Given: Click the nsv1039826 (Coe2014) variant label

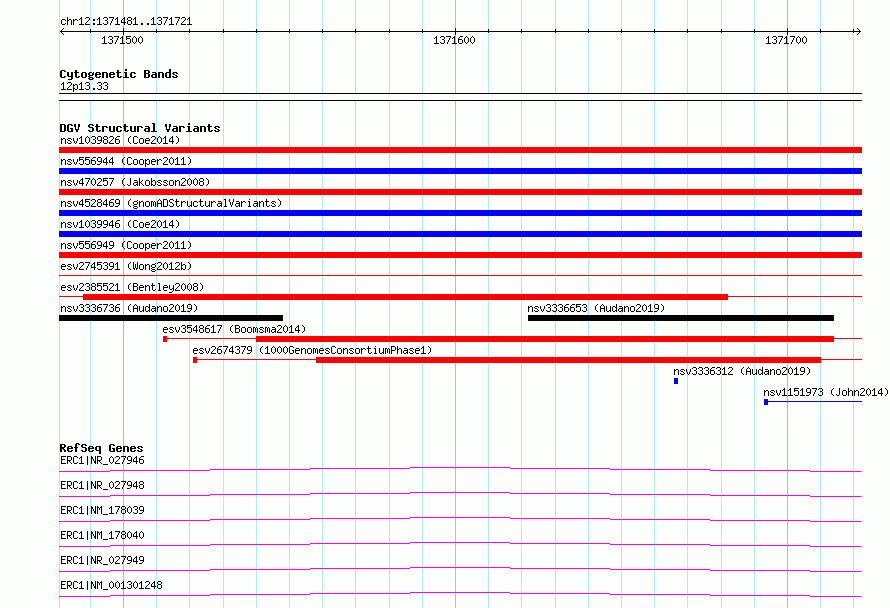Looking at the screenshot, I should tap(120, 140).
